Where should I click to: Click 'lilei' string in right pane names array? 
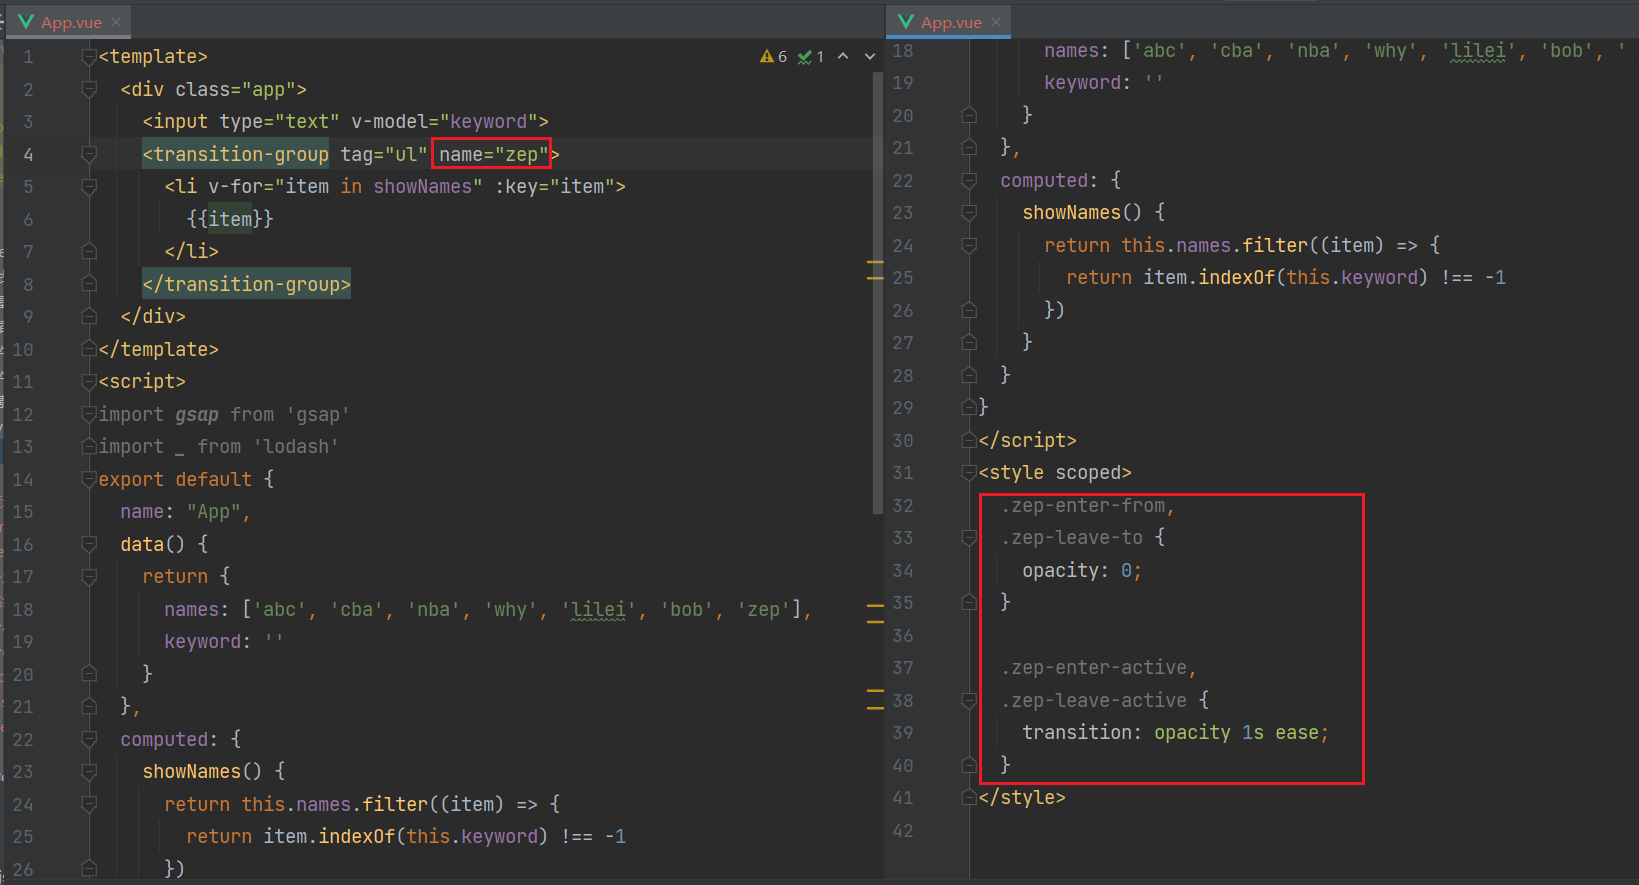[1478, 51]
